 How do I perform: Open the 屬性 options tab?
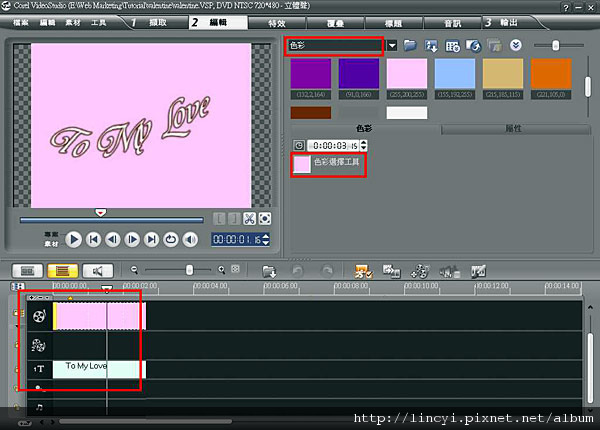(x=514, y=129)
